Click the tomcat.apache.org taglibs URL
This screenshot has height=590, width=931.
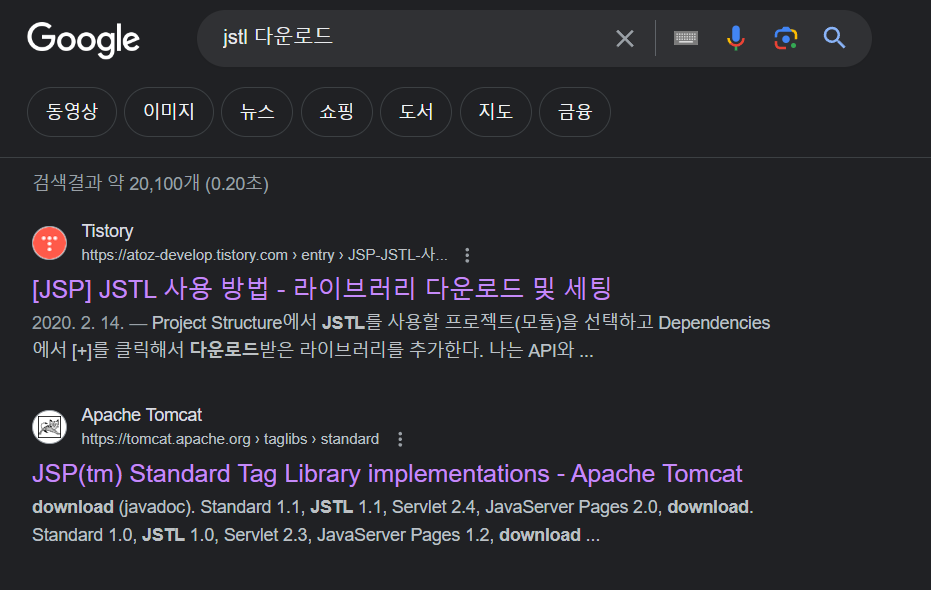230,439
